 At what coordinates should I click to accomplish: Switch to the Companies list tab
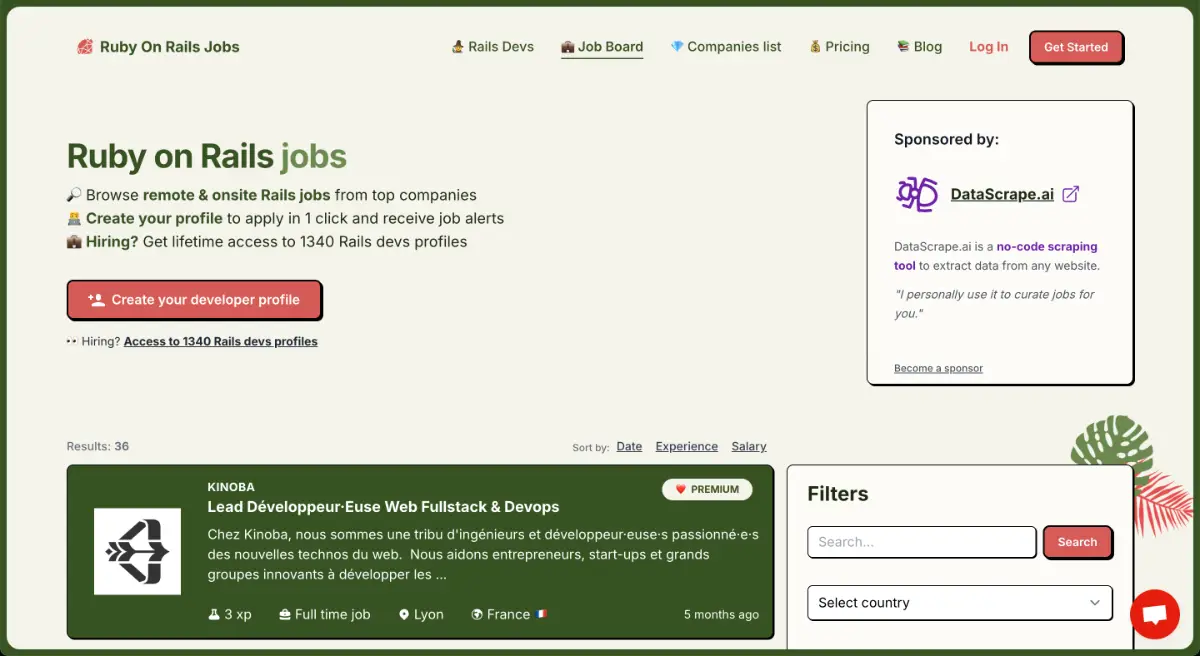[x=726, y=46]
